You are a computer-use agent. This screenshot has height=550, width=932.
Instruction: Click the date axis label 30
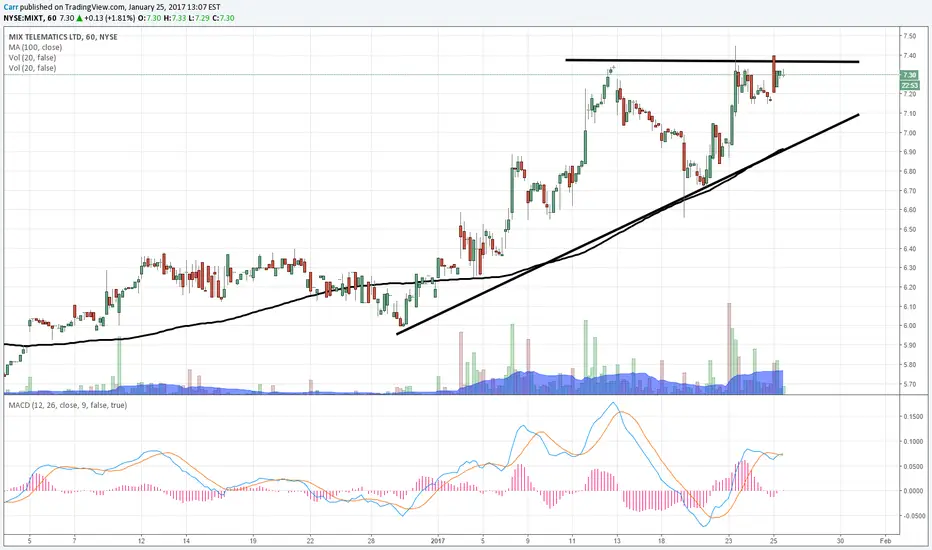[x=840, y=540]
